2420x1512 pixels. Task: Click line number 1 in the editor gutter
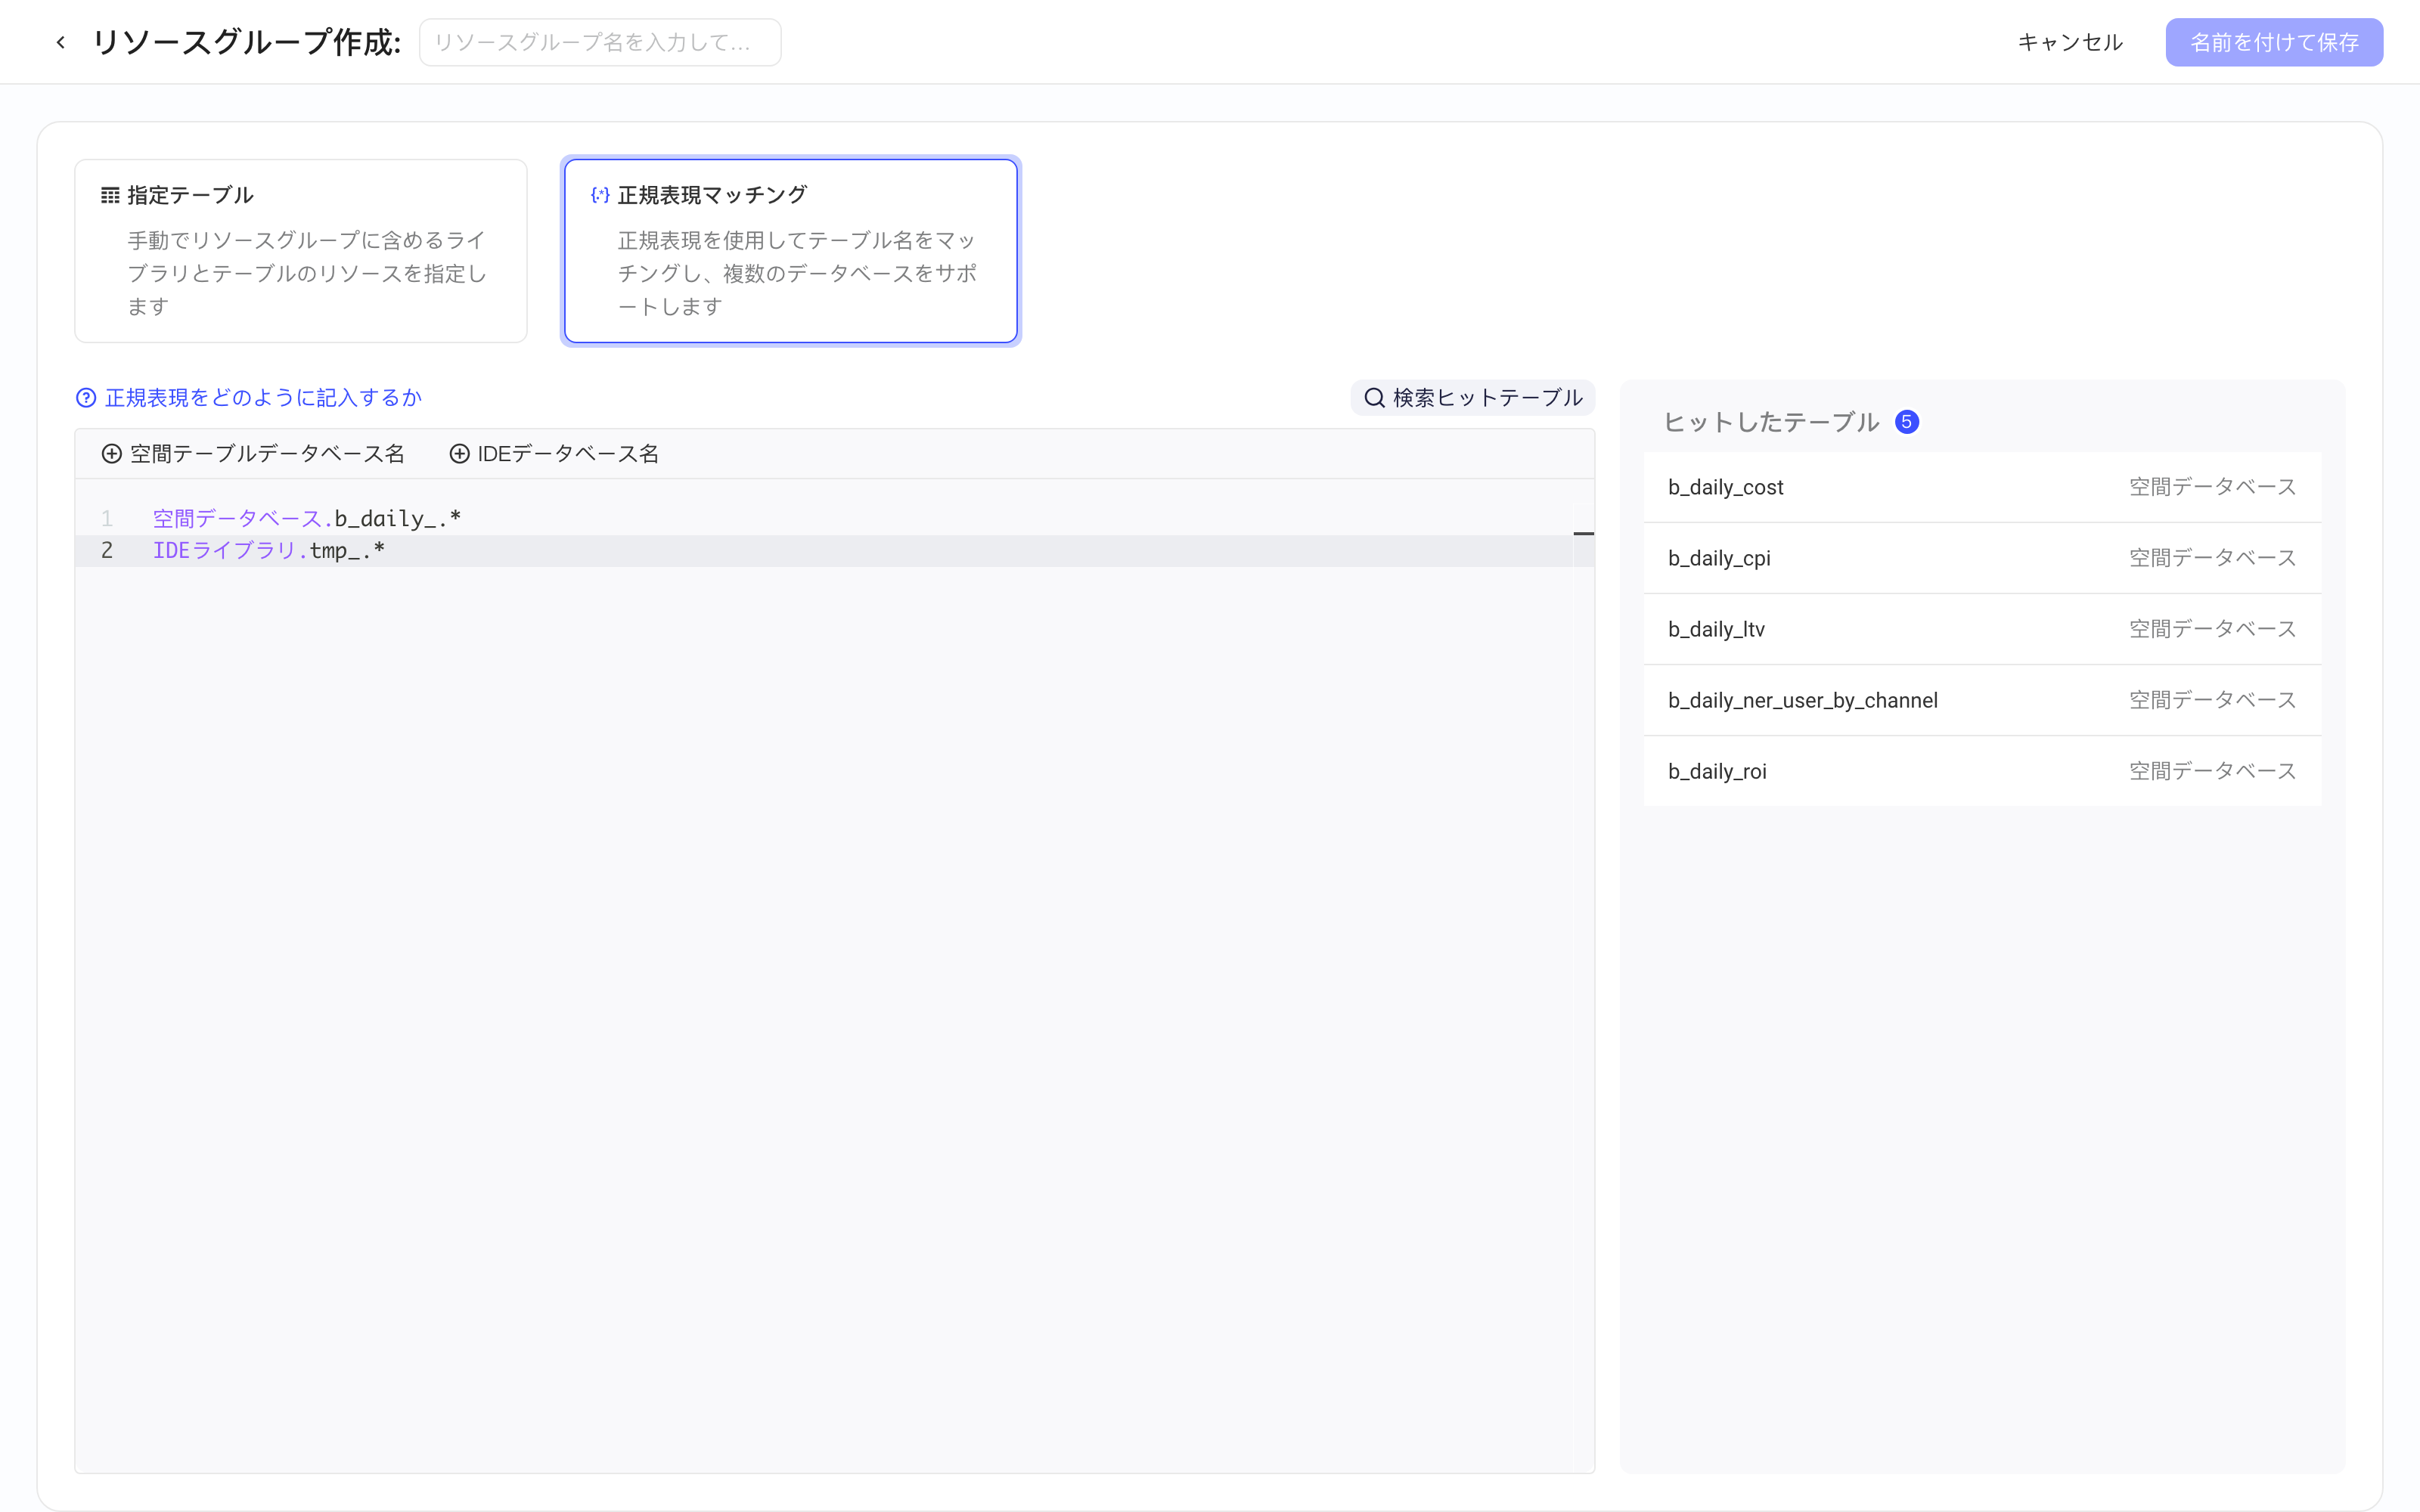pyautogui.click(x=107, y=519)
